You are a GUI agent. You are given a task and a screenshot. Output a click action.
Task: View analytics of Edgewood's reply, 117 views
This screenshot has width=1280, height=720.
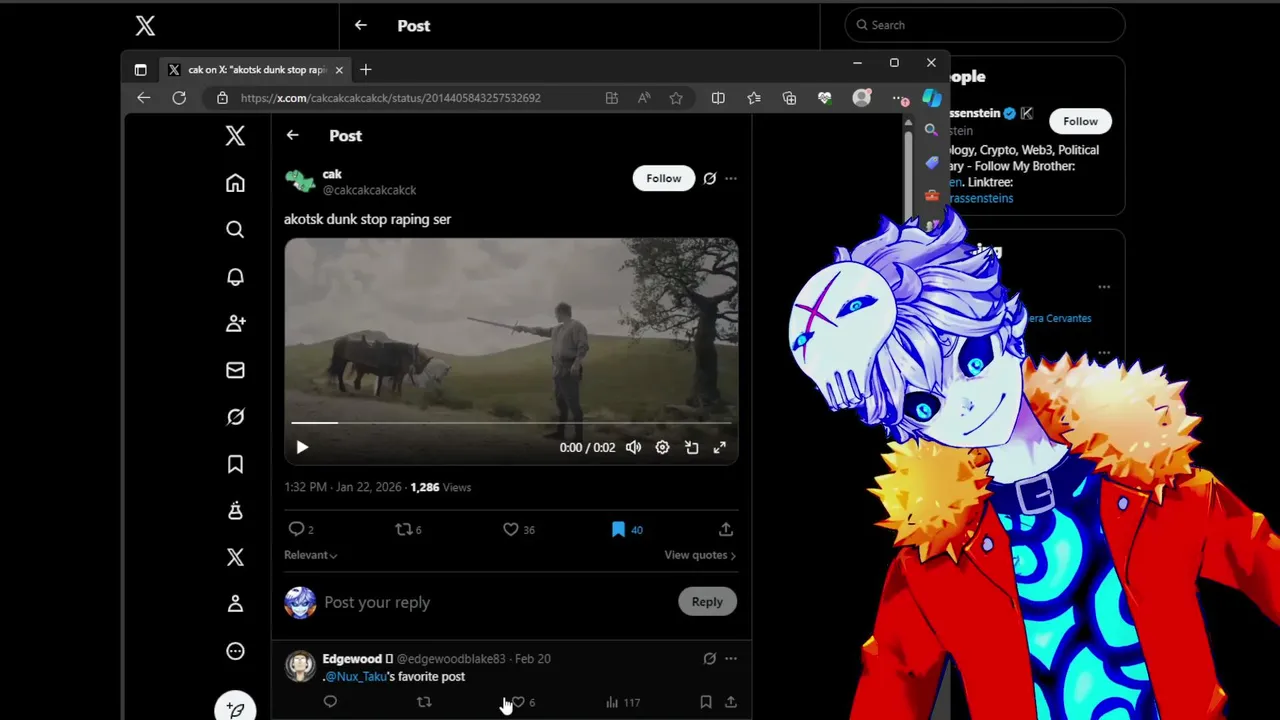point(622,702)
